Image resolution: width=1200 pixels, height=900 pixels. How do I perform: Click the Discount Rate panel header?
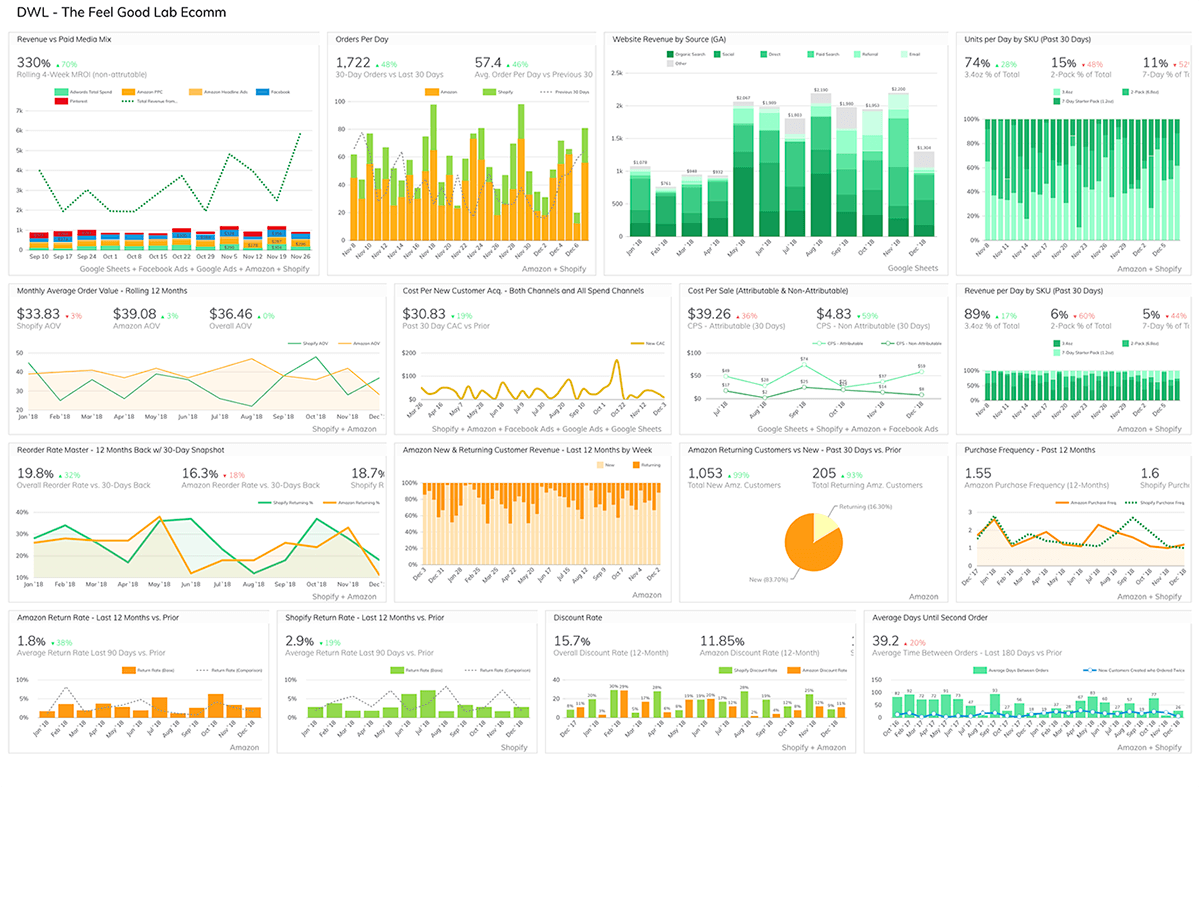(580, 617)
